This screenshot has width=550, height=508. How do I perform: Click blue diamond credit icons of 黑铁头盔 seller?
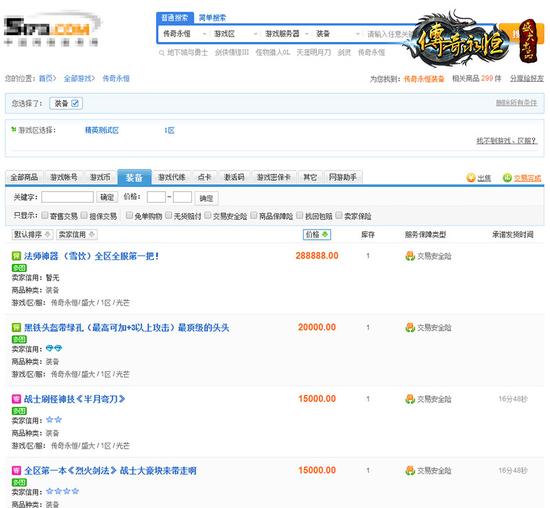pos(54,348)
